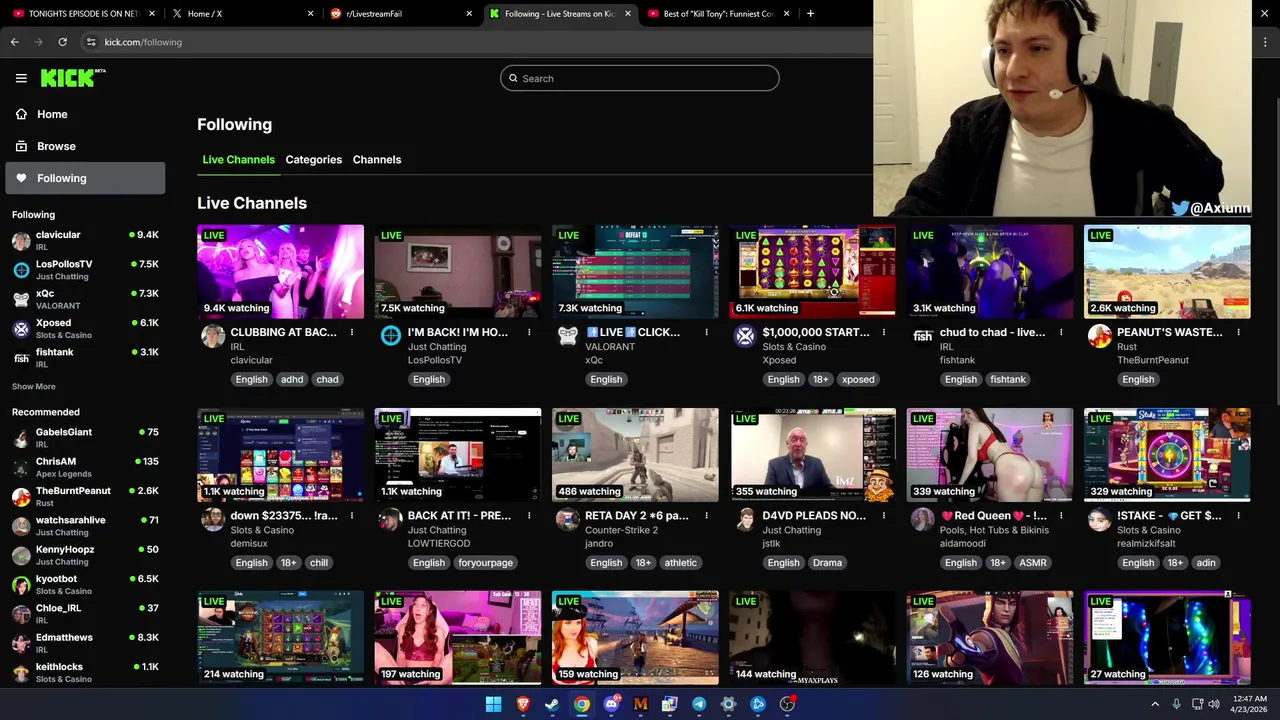Viewport: 1280px width, 720px height.
Task: Expand Show More under Following
Action: pos(34,386)
